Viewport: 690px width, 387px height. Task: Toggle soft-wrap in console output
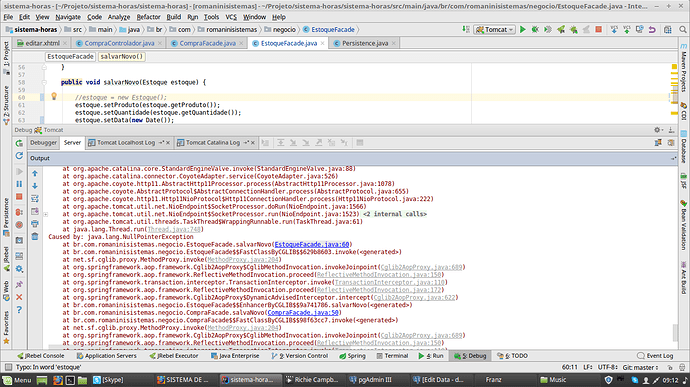click(35, 199)
